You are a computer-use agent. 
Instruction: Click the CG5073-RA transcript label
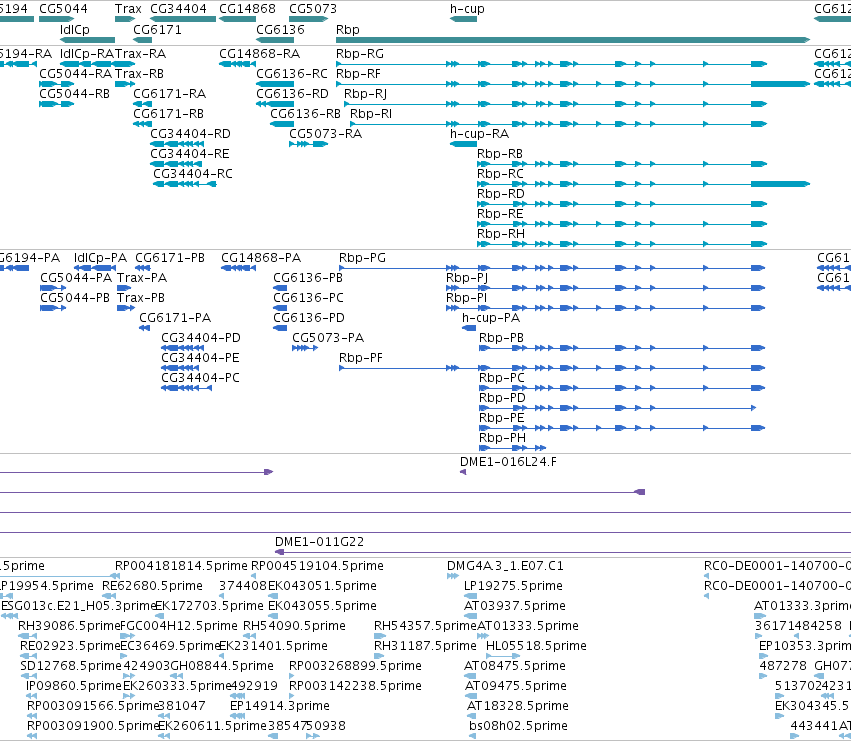pos(325,134)
